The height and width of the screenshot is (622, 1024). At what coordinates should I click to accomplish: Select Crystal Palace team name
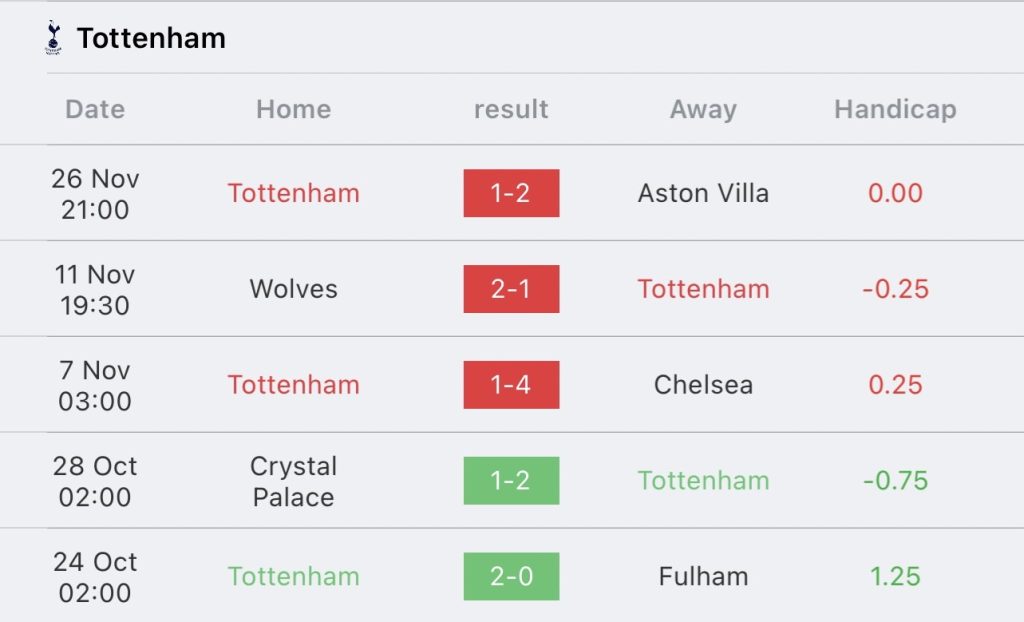tap(293, 482)
